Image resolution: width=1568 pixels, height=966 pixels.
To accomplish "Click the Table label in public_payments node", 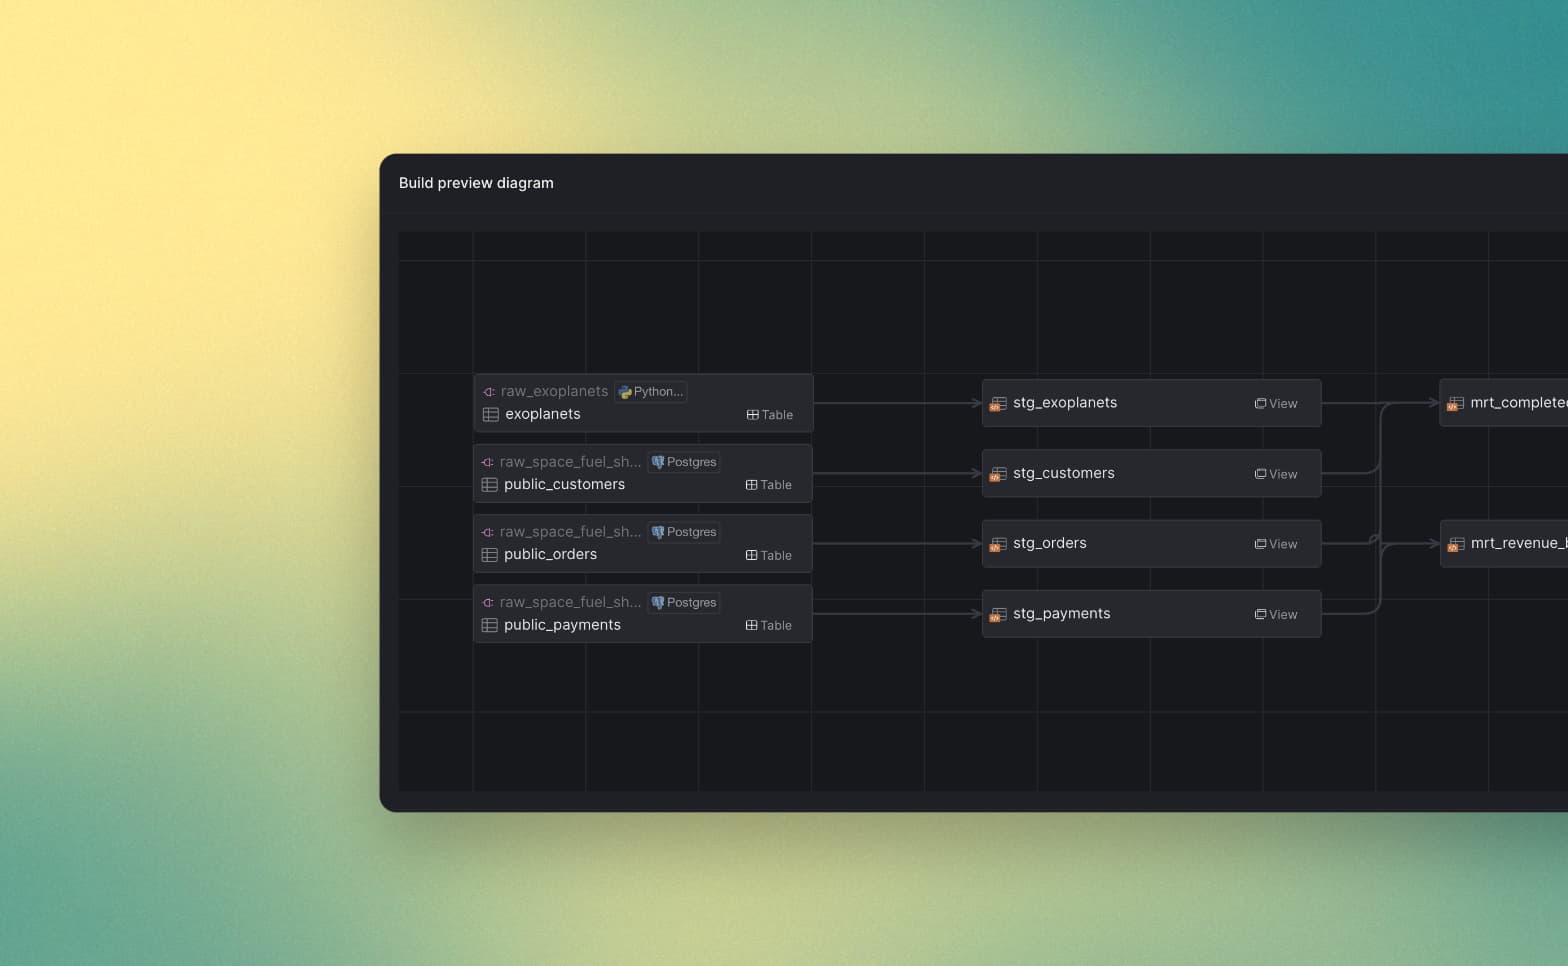I will point(776,626).
